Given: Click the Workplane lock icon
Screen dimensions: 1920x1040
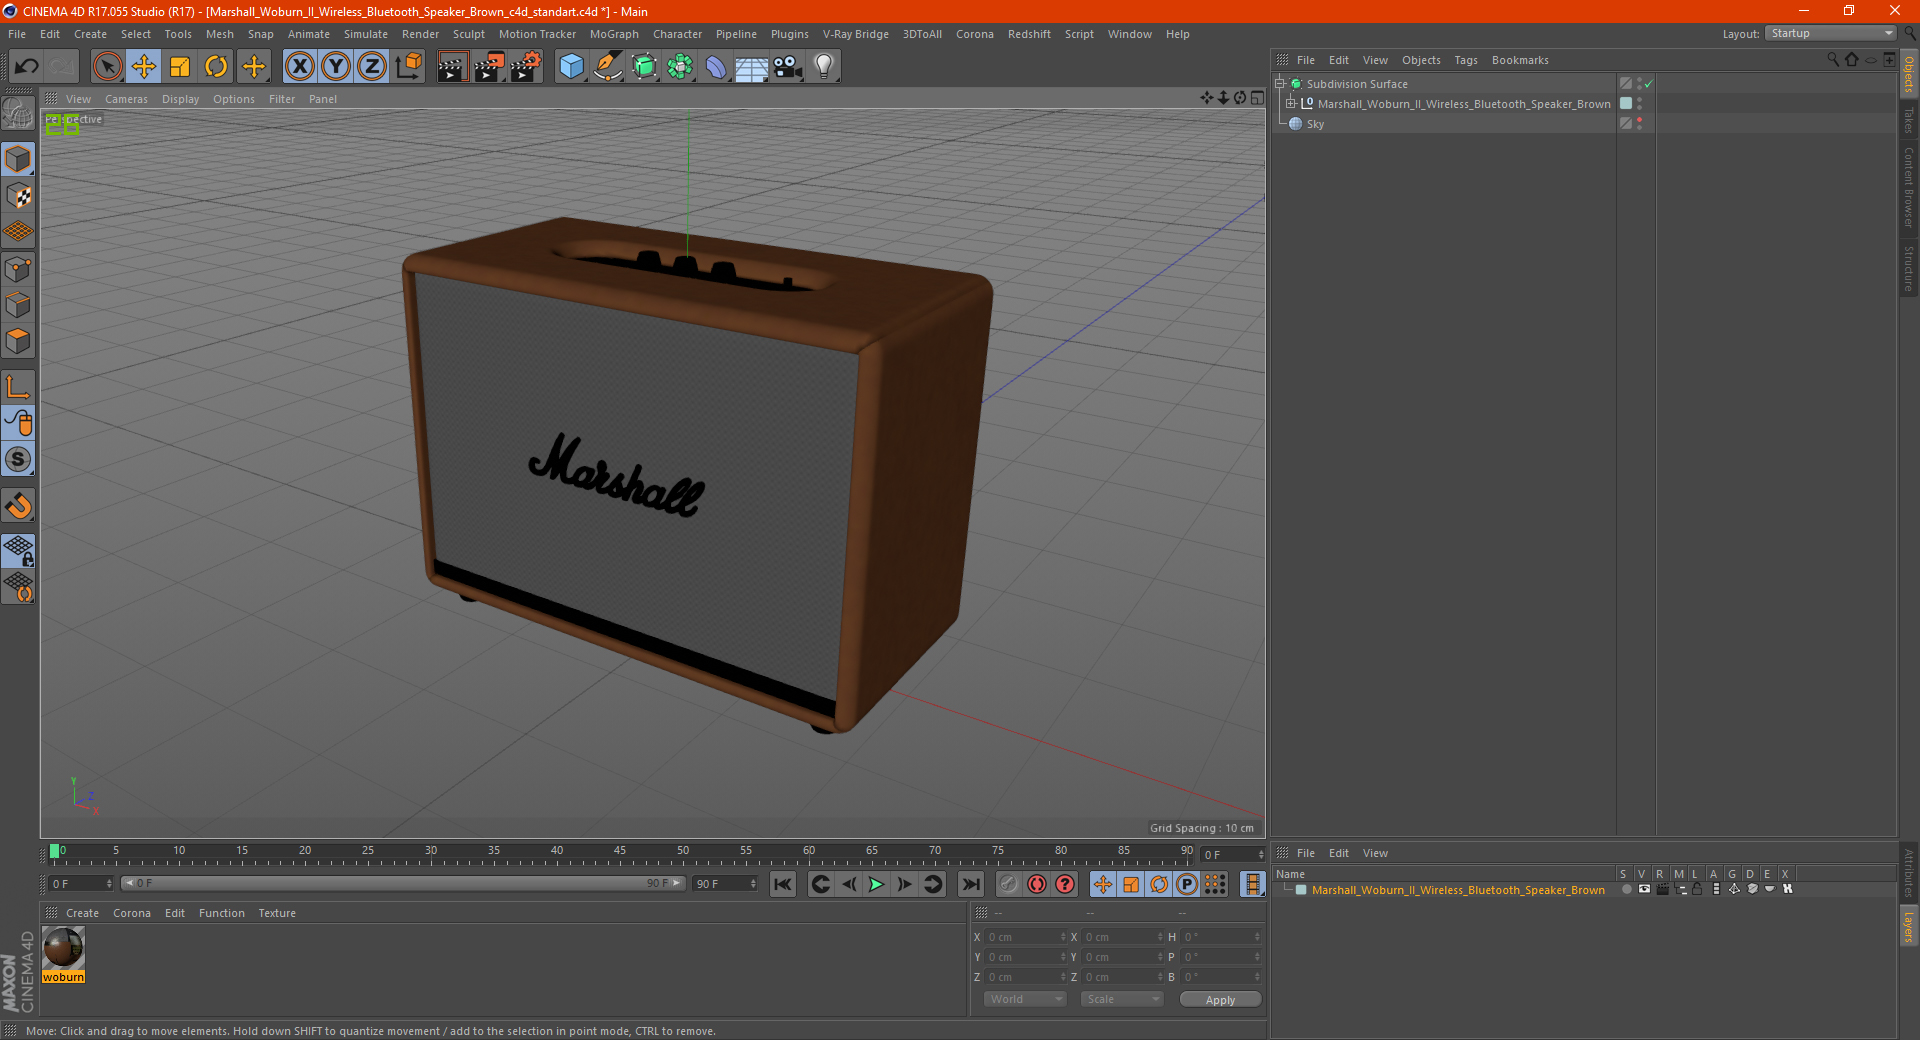Looking at the screenshot, I should pyautogui.click(x=18, y=551).
